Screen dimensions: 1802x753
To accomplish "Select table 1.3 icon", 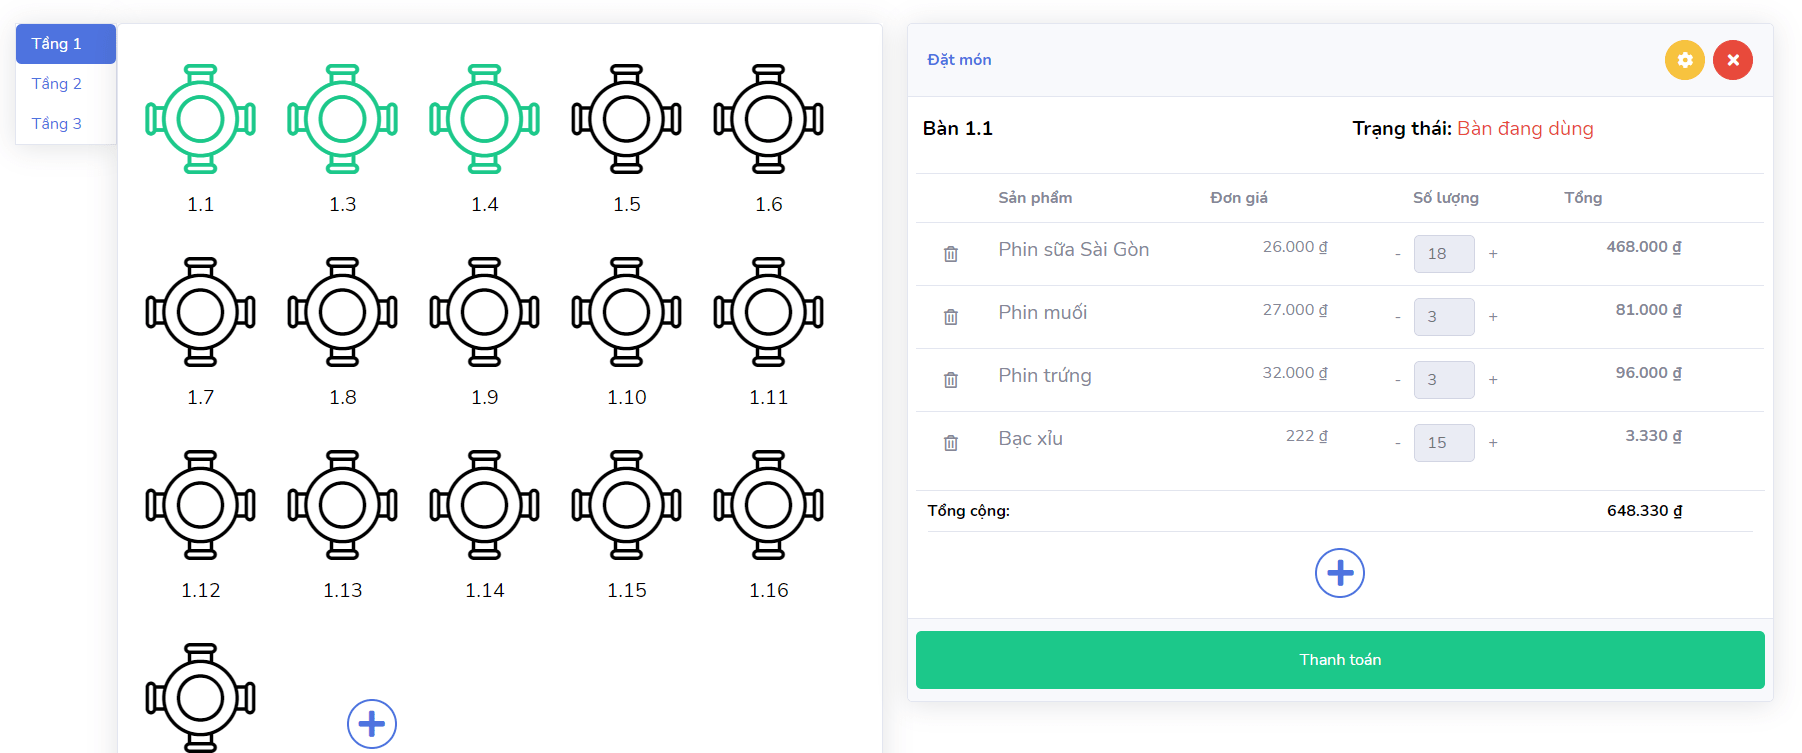I will (342, 119).
